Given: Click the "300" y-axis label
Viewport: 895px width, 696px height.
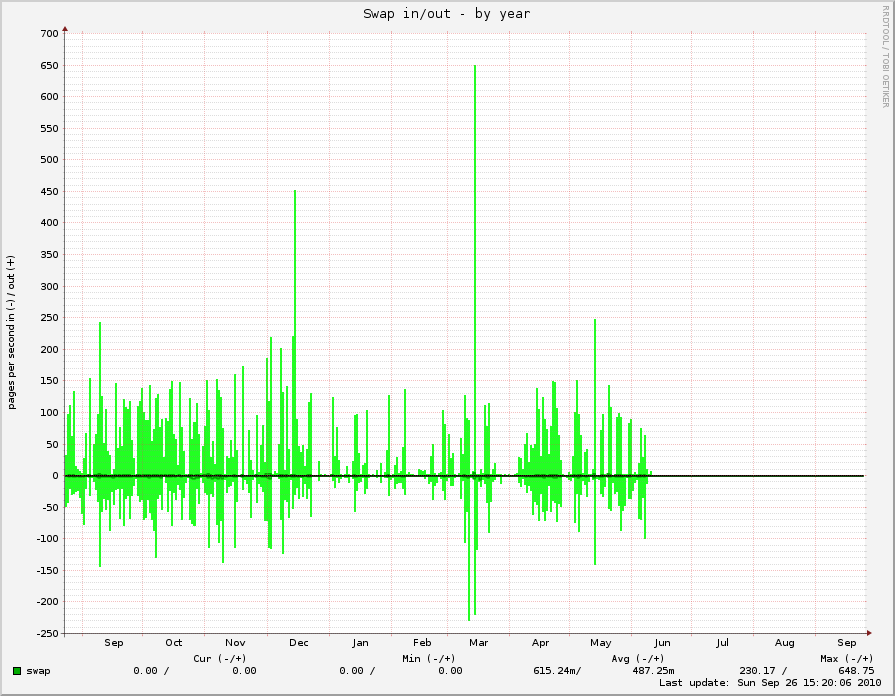Looking at the screenshot, I should (50, 287).
